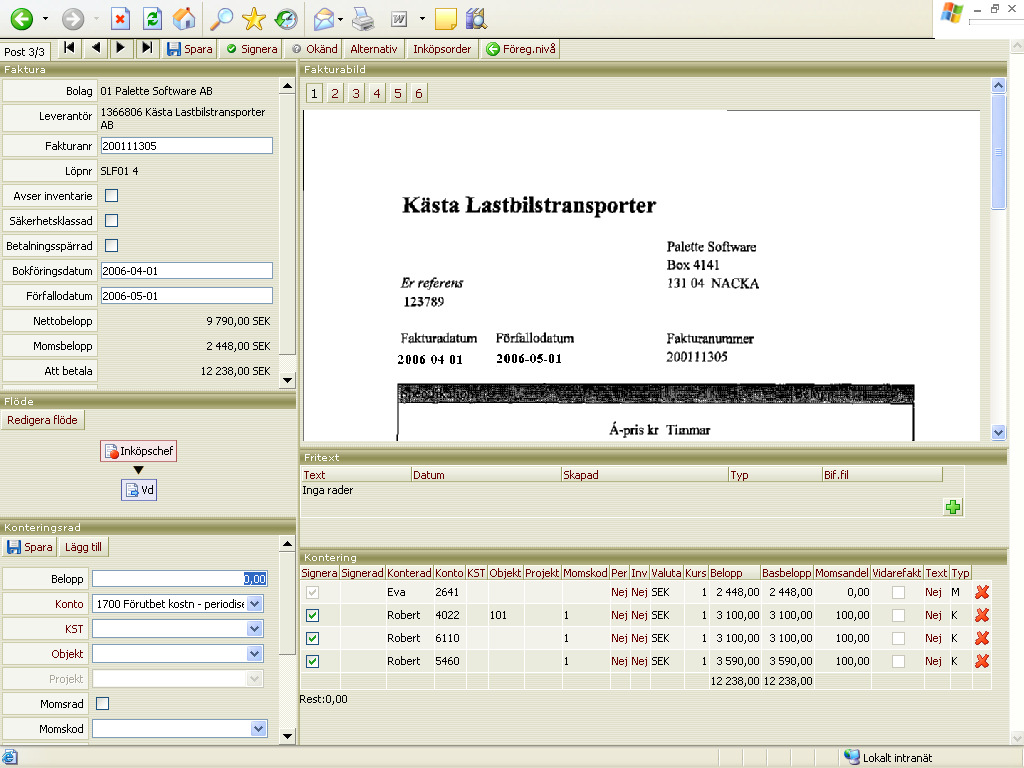
Task: Show invoice image page 6
Action: 419,93
